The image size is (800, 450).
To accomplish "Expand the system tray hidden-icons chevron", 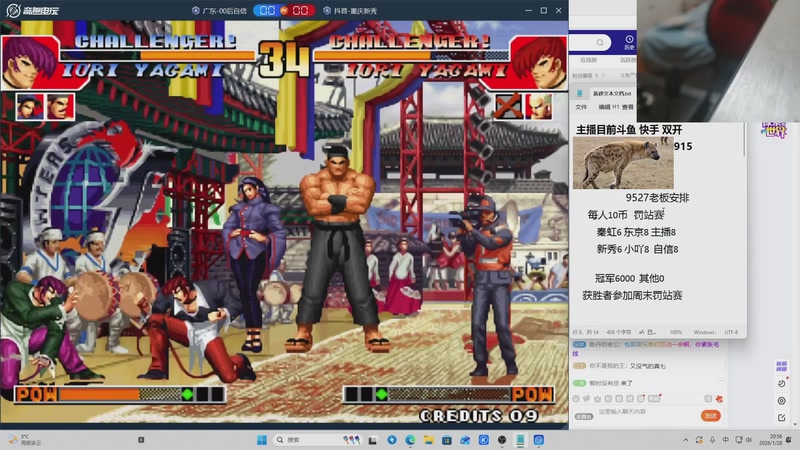I will [x=685, y=440].
